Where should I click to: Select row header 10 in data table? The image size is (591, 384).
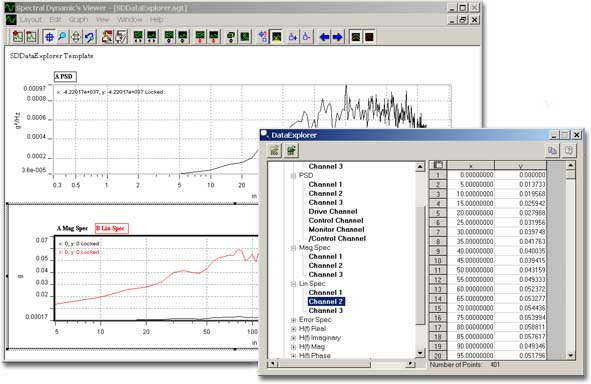click(x=438, y=260)
